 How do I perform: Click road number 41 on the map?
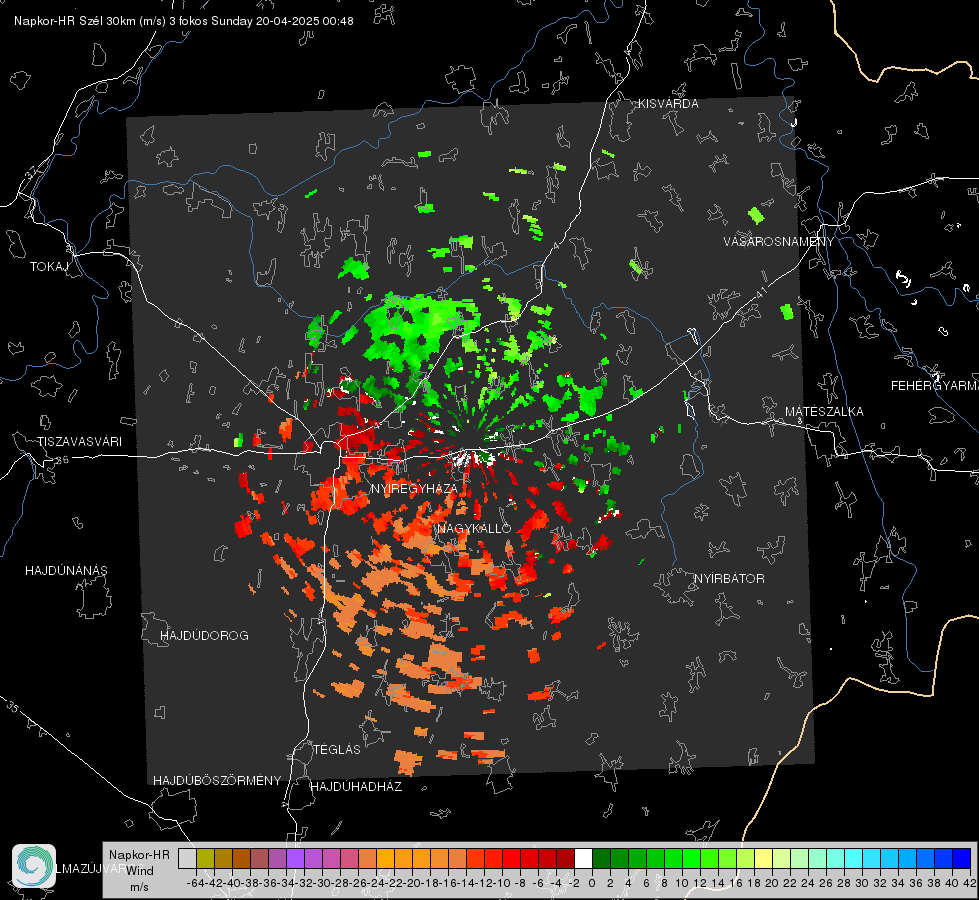760,292
